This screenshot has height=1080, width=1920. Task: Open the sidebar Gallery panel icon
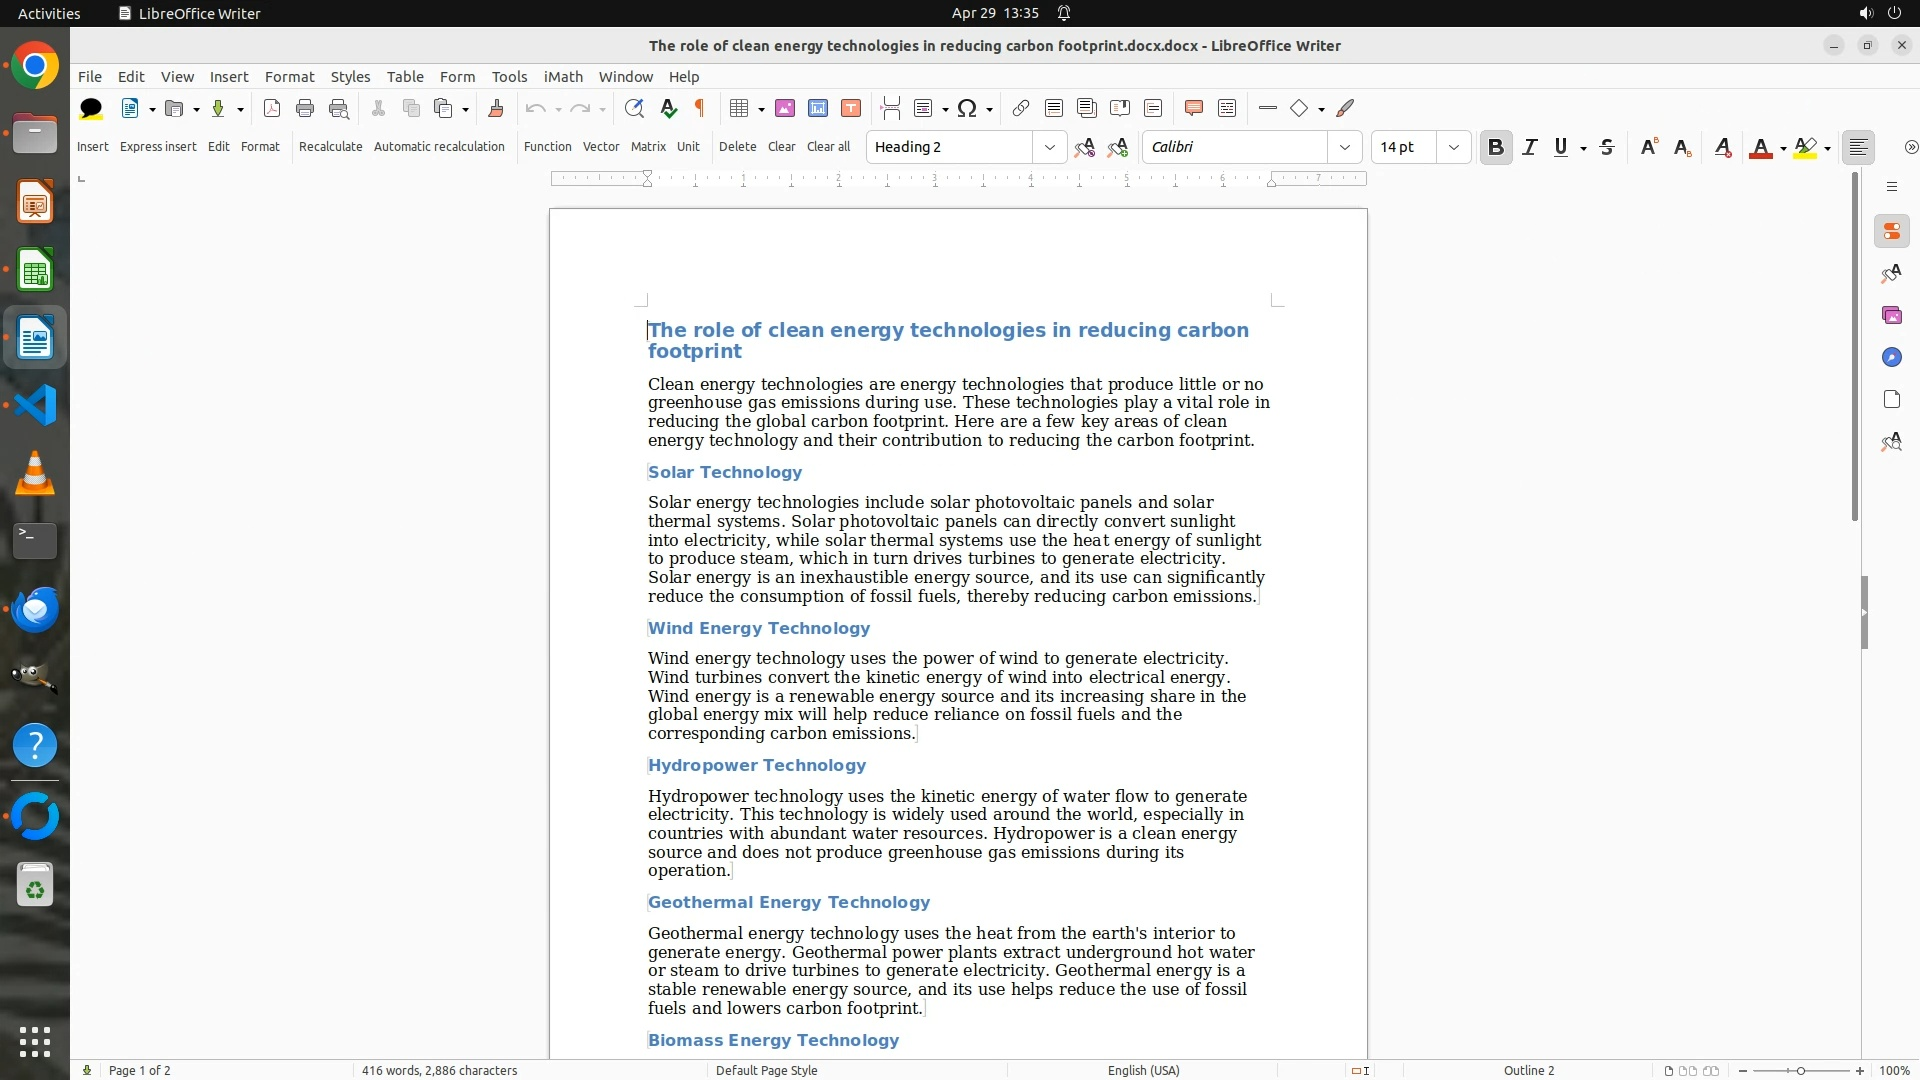pyautogui.click(x=1891, y=315)
